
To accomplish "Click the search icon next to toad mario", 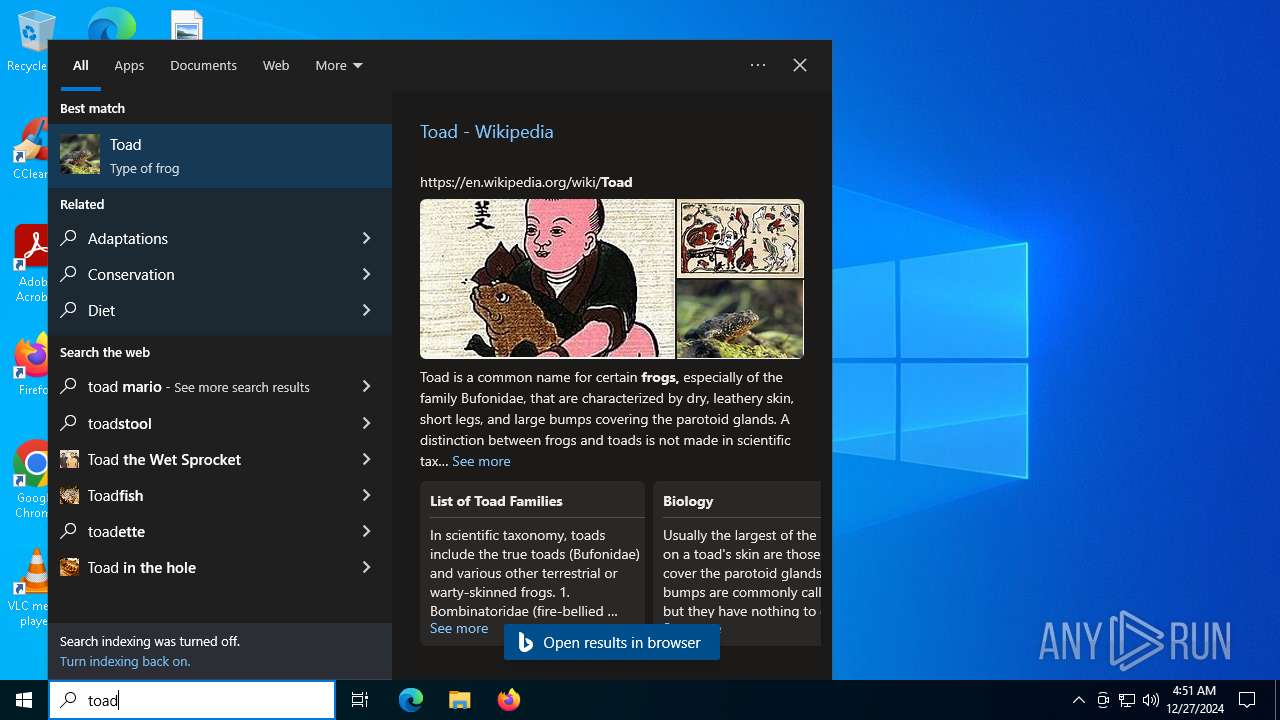I will coord(69,386).
